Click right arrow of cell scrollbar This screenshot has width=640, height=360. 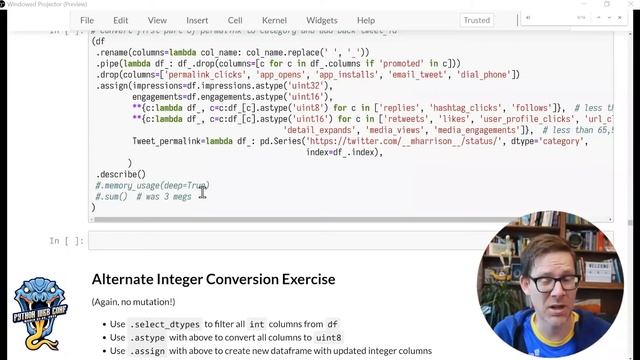pos(611,220)
